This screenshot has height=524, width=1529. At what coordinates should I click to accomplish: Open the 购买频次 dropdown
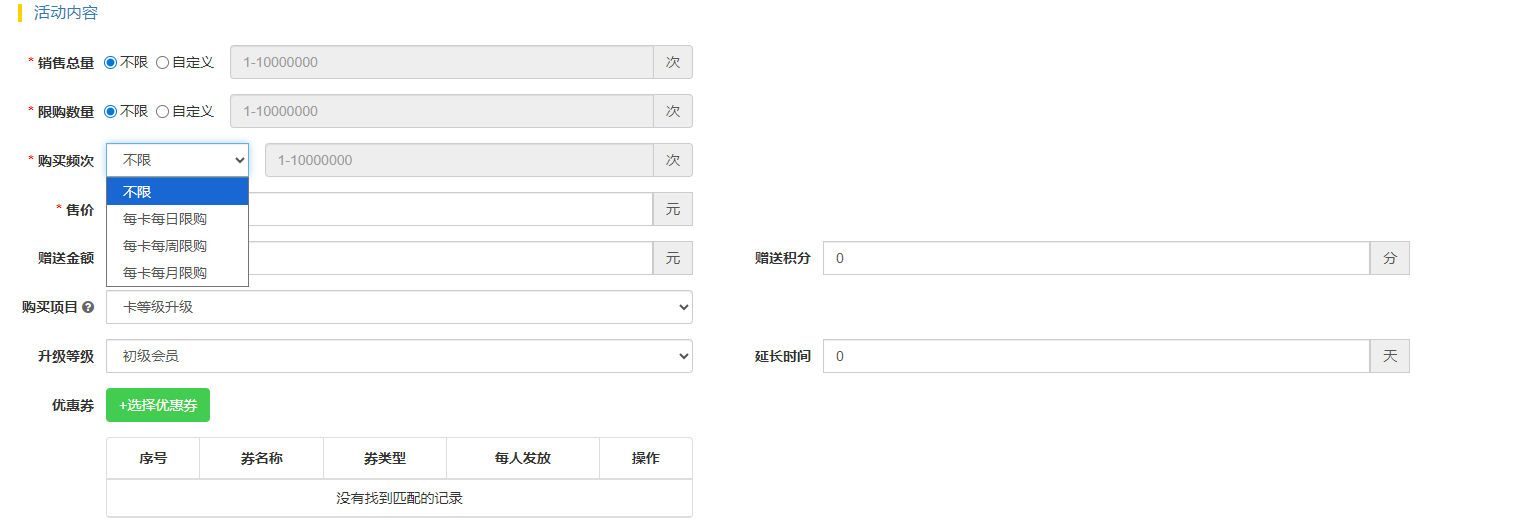[x=177, y=160]
